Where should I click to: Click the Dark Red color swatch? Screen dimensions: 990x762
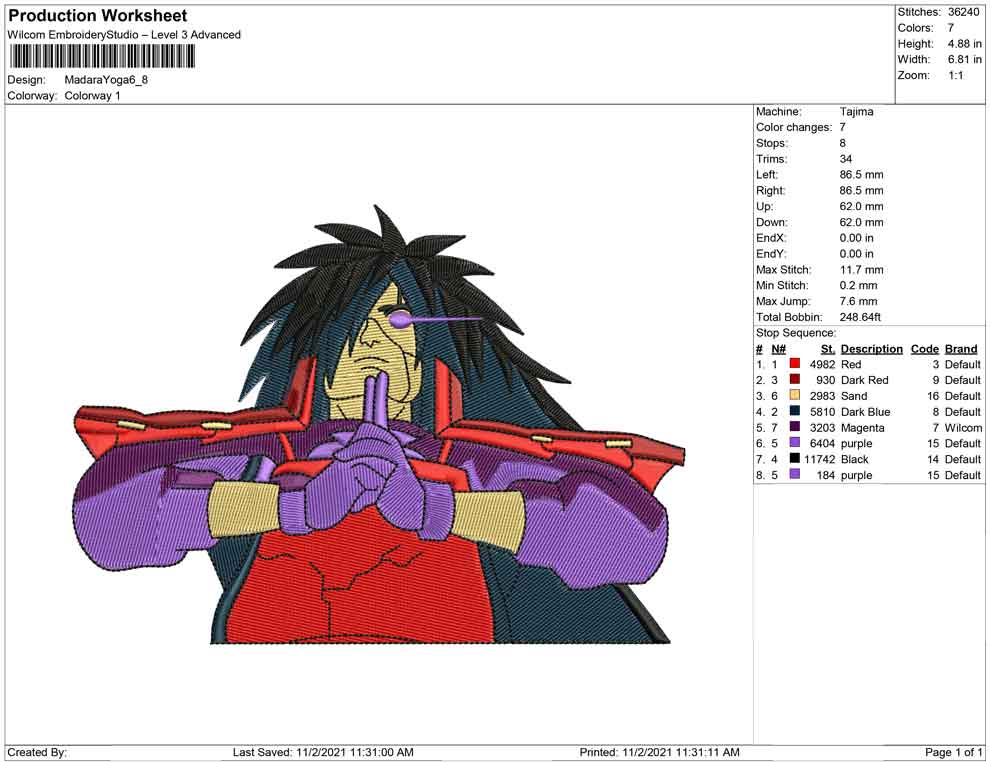[x=794, y=379]
